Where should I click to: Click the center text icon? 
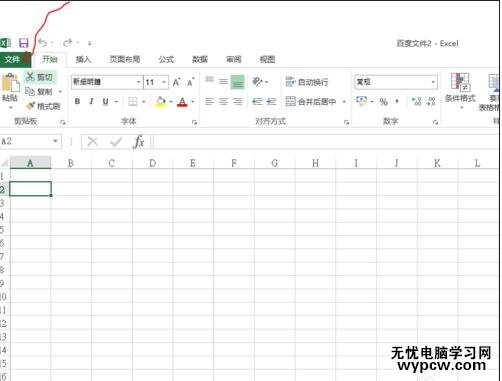point(223,101)
